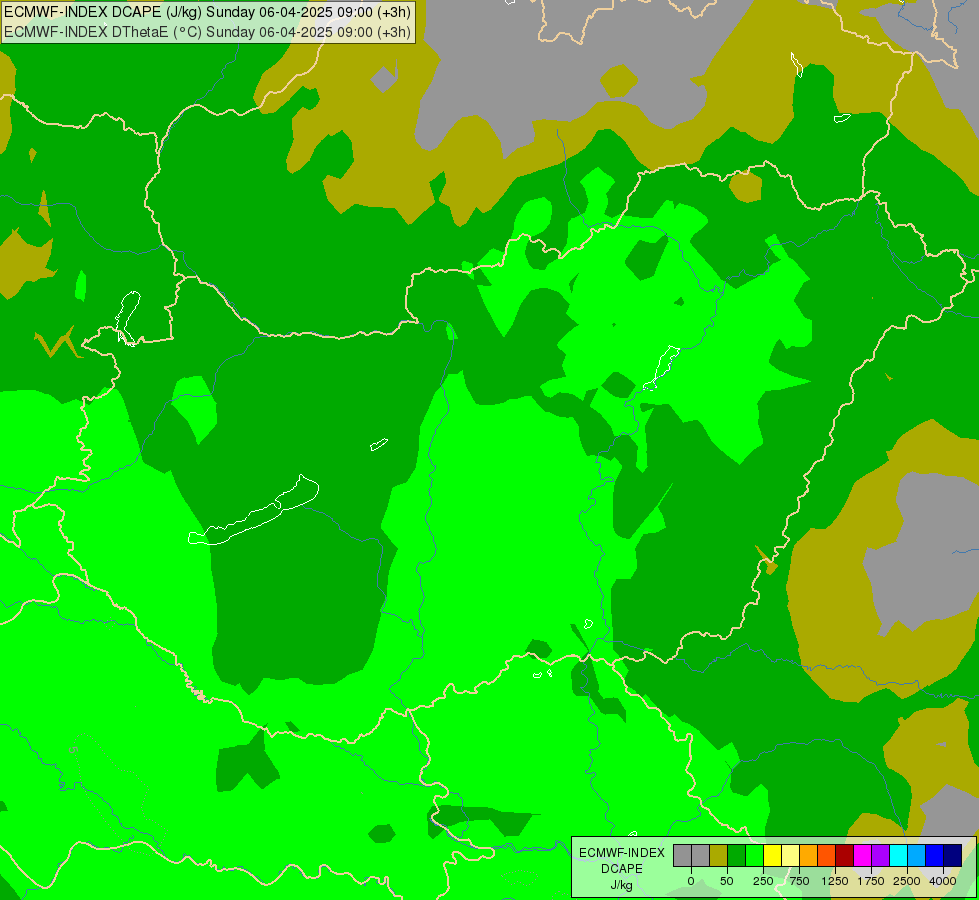Click the magenta legend swatch
979x900 pixels.
(863, 856)
